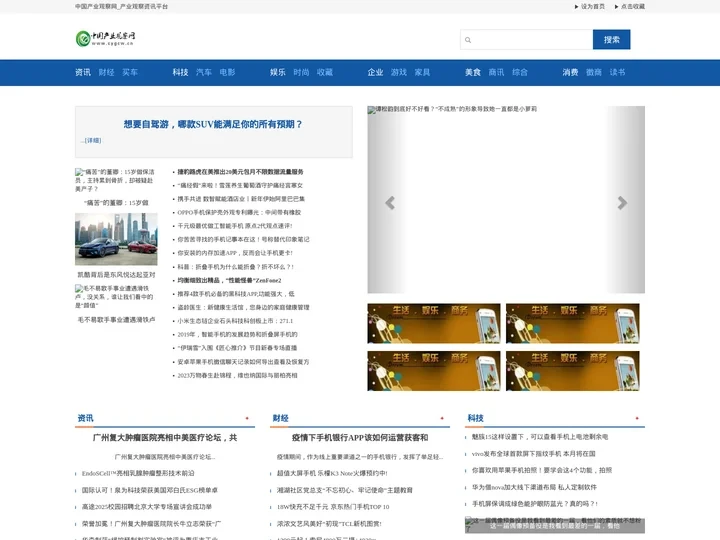This screenshot has width=720, height=540.
Task: Open article 华为借nova加大线下渠道布局
Action: pos(534,487)
